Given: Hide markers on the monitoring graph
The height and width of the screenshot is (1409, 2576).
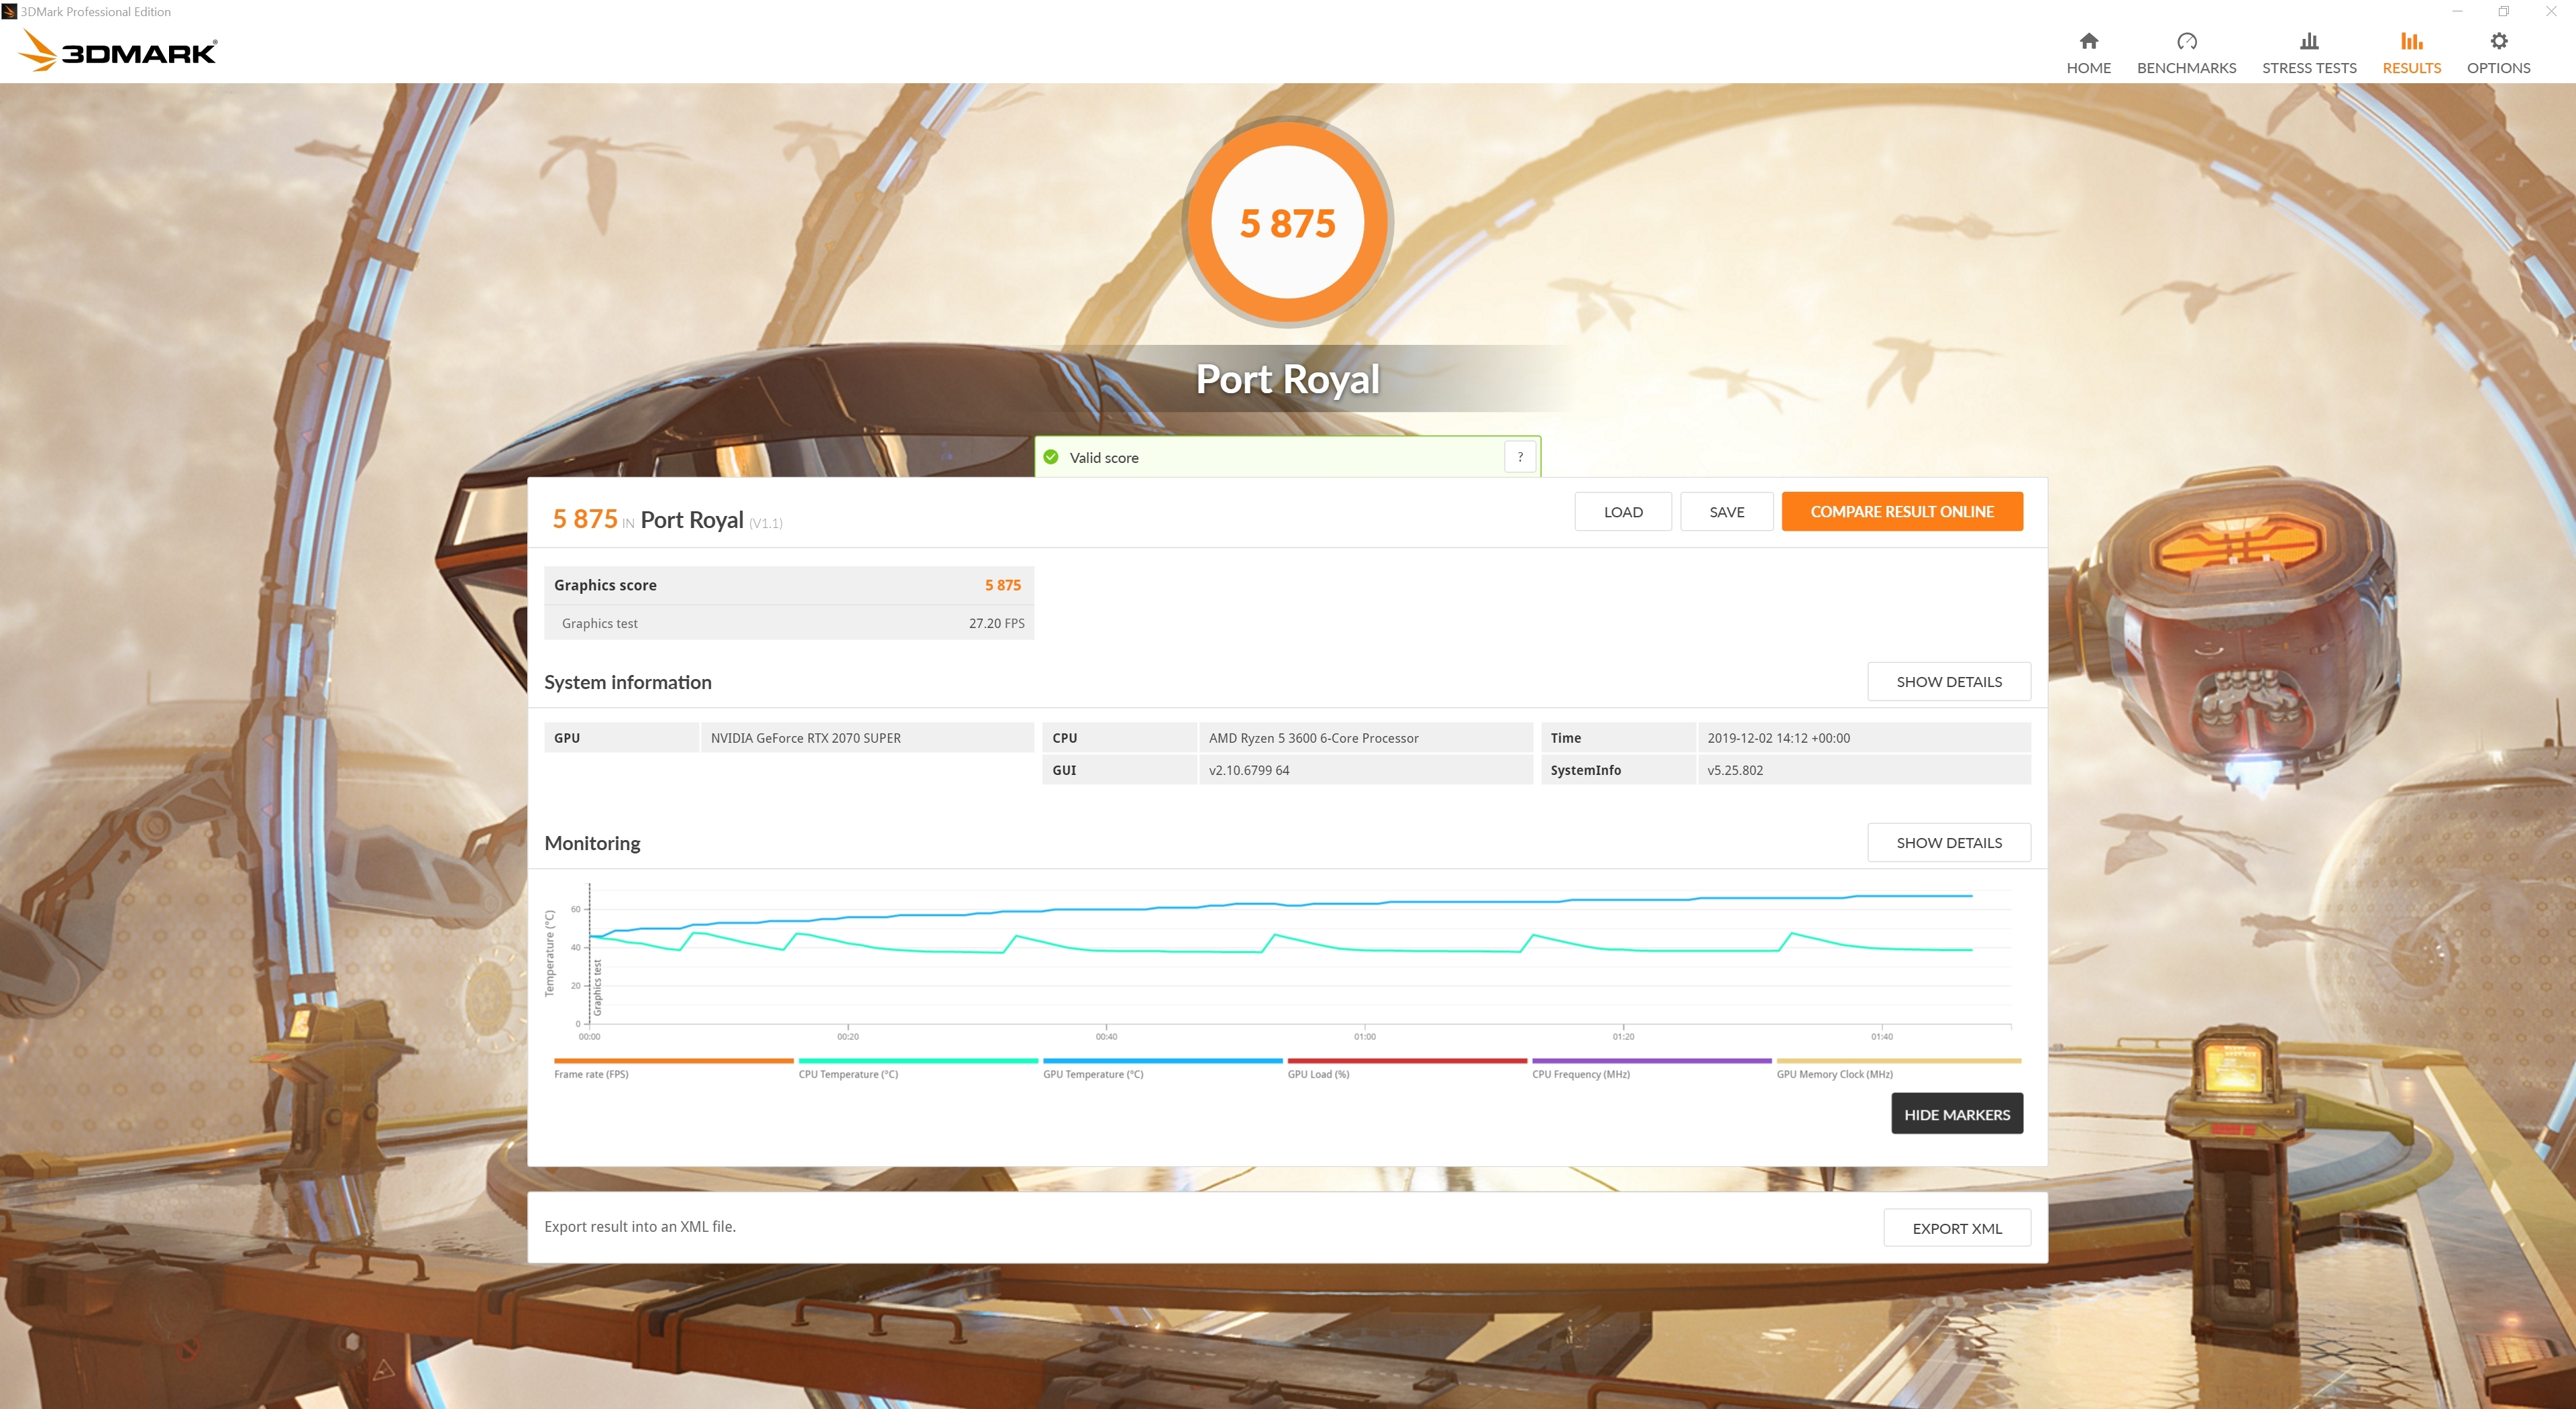Looking at the screenshot, I should (1956, 1114).
